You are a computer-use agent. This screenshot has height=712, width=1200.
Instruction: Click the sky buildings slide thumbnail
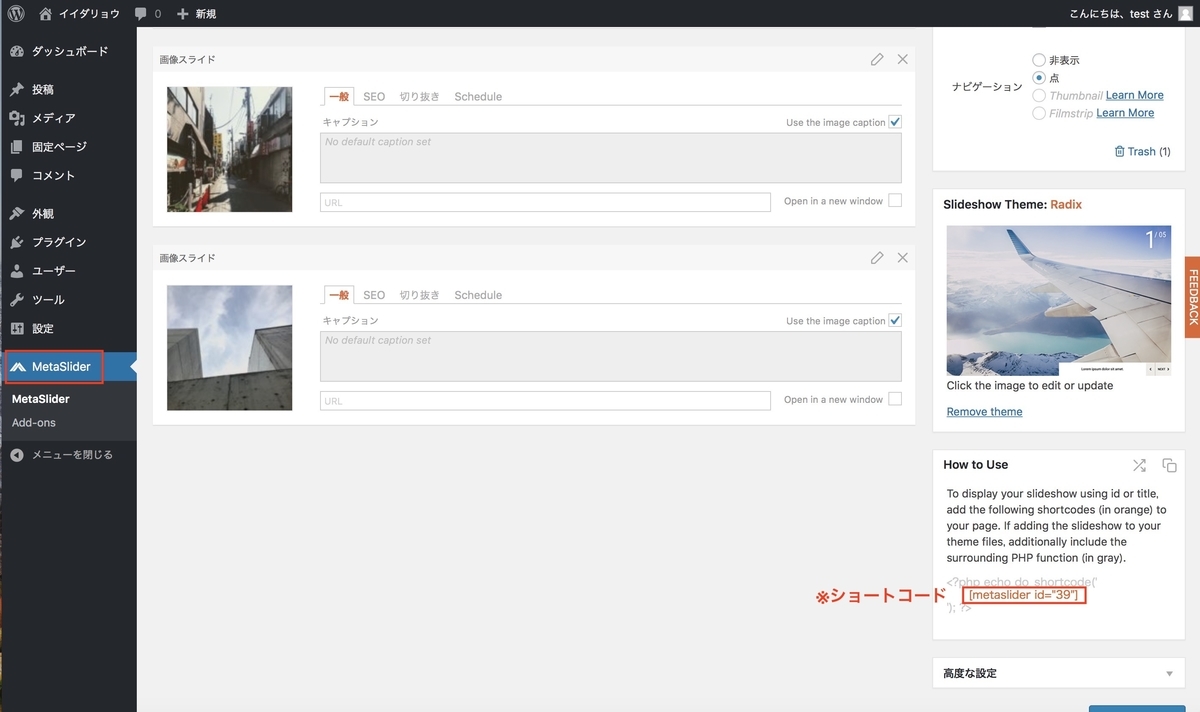[229, 347]
